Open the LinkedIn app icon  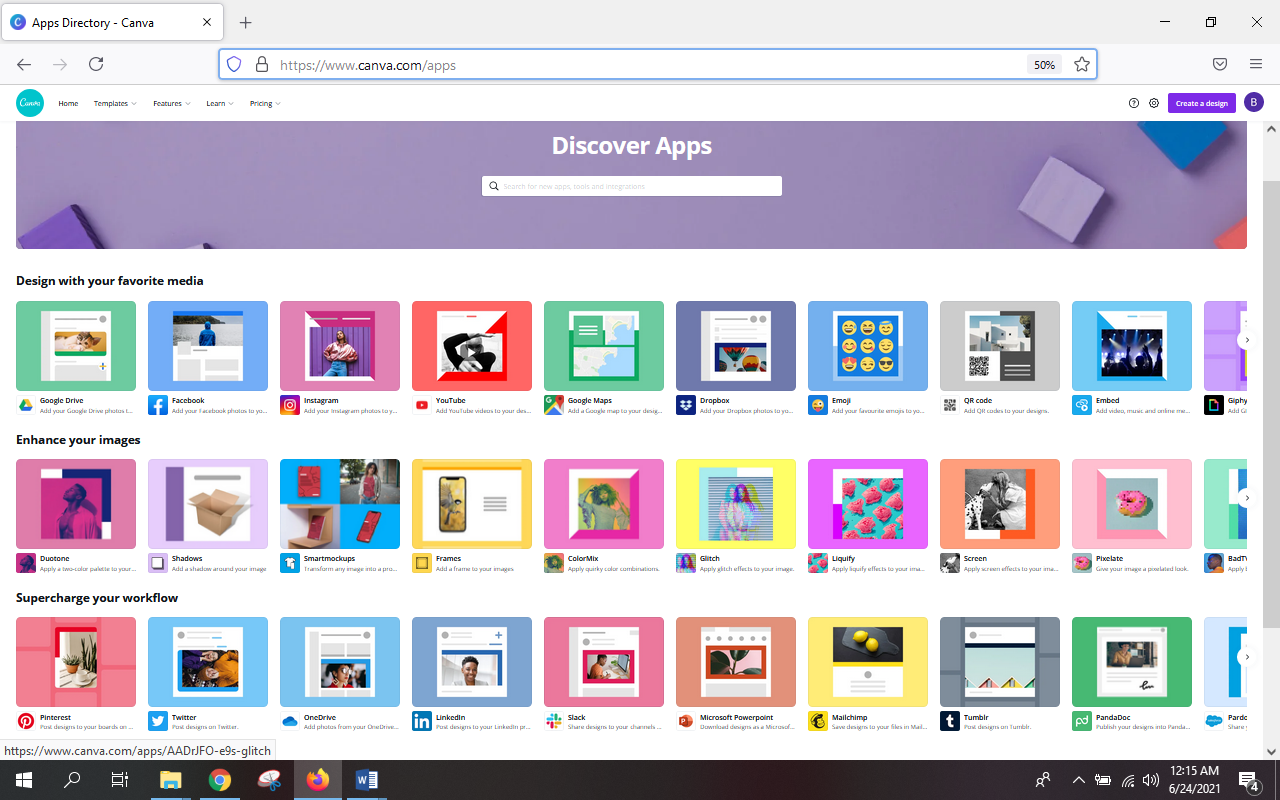click(x=422, y=721)
